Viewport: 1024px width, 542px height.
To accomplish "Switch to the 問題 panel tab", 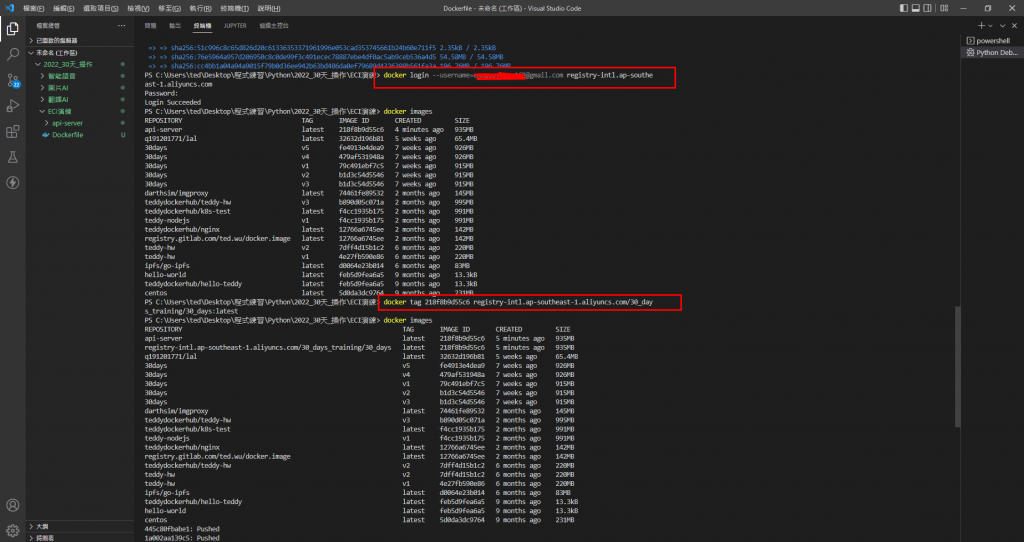I will [150, 25].
